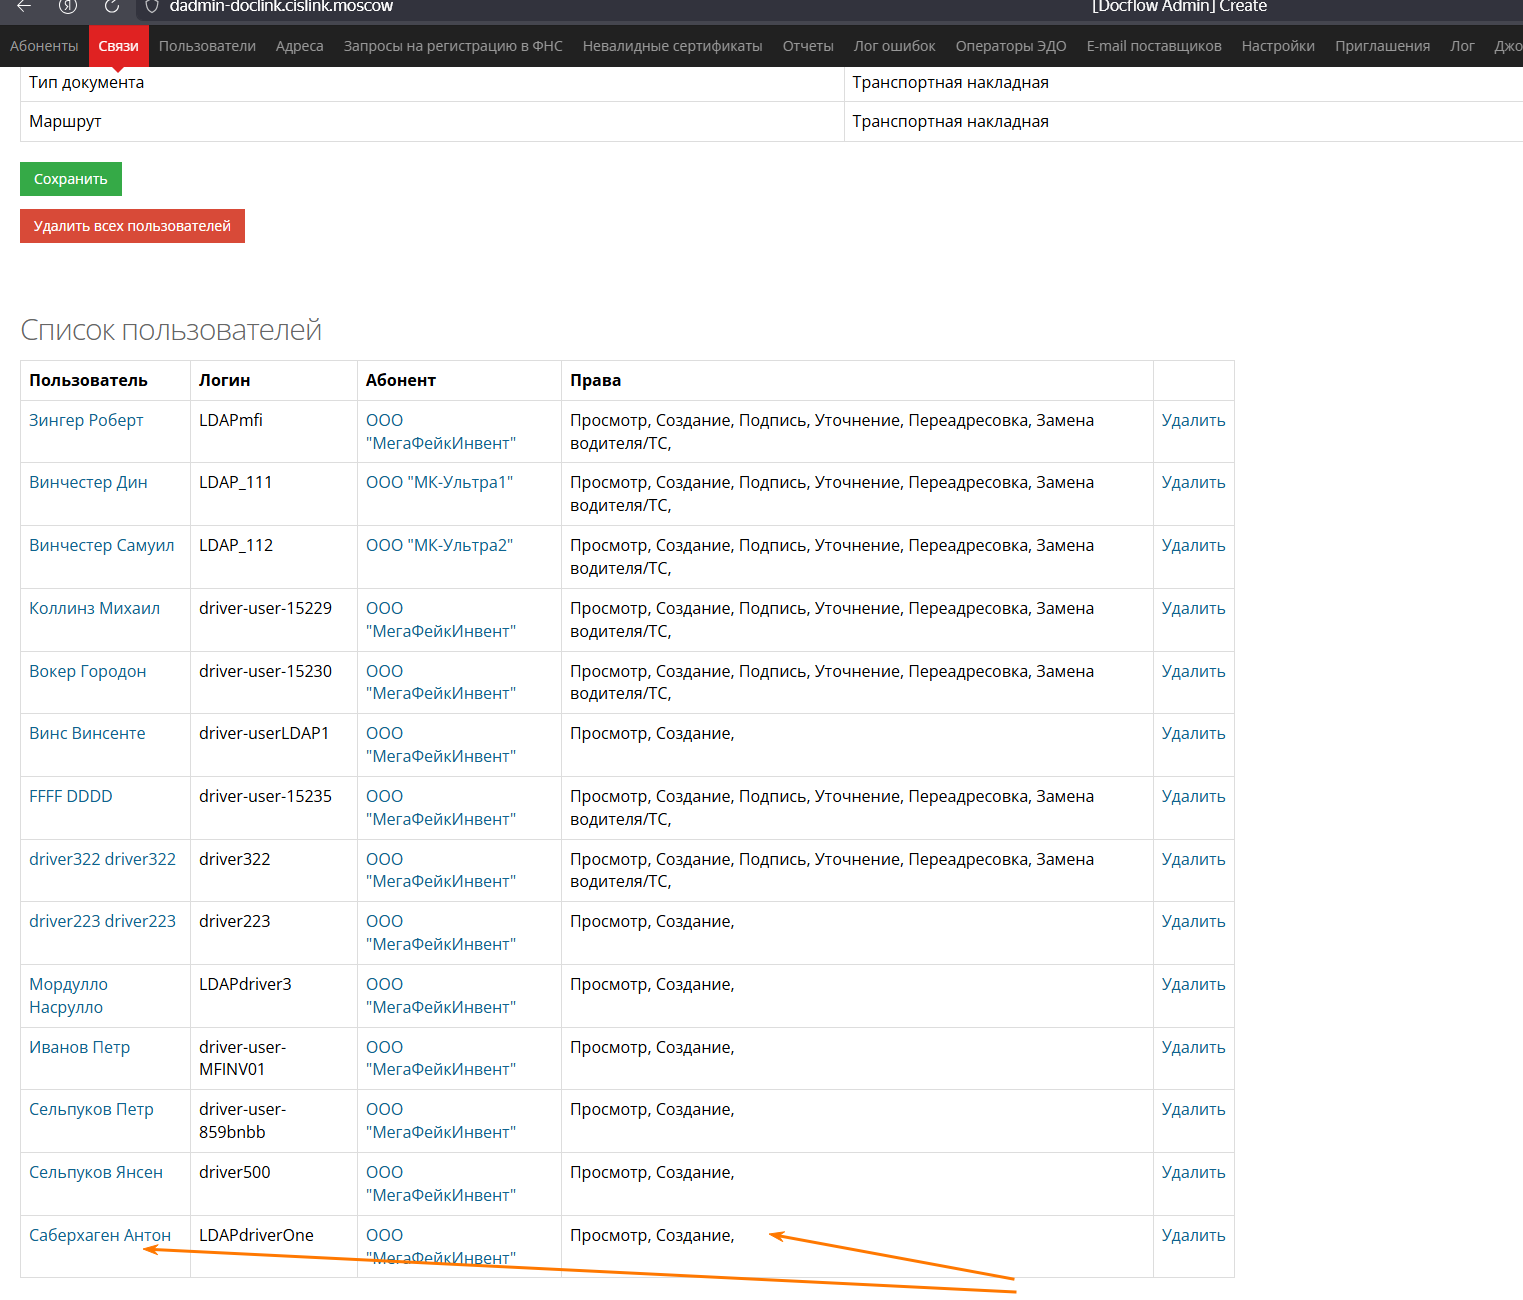The height and width of the screenshot is (1300, 1523).
Task: Click the Список пользователей heading
Action: pyautogui.click(x=171, y=330)
